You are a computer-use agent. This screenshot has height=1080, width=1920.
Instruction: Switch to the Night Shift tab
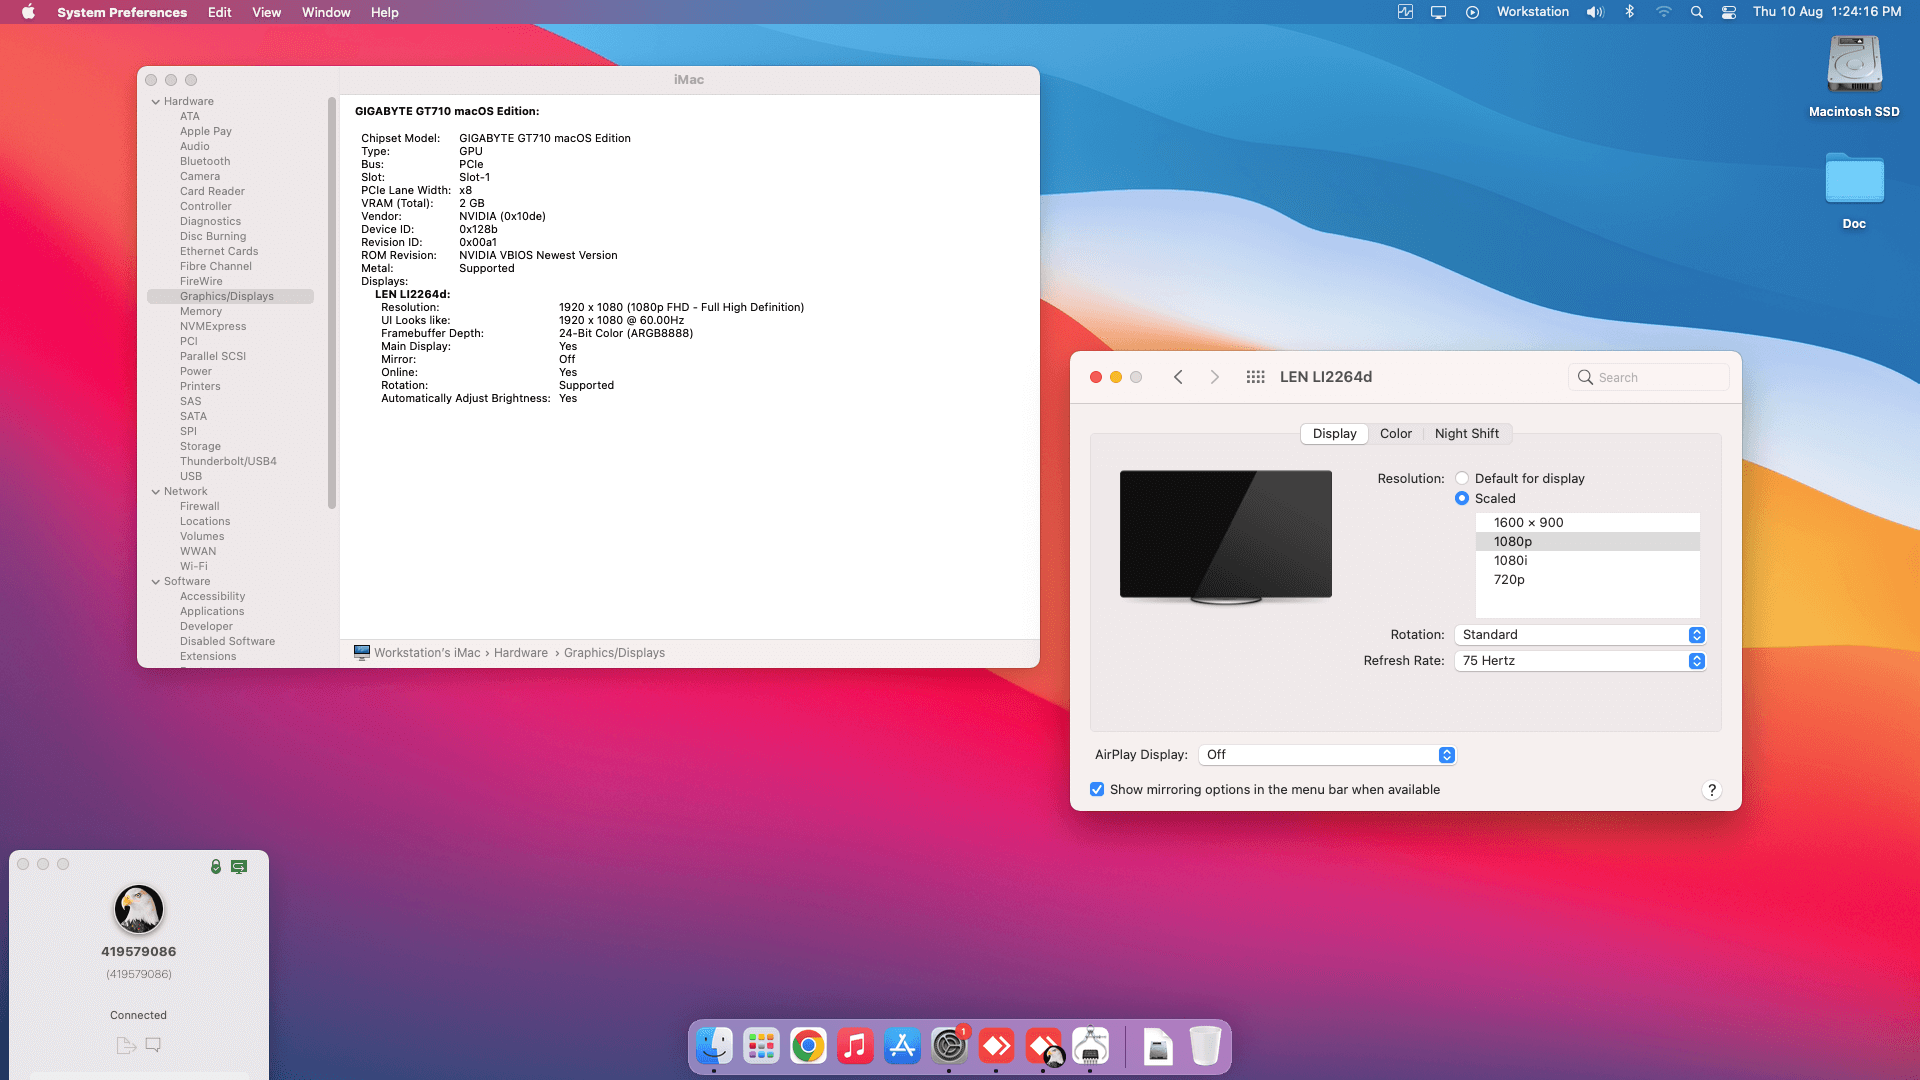1466,433
